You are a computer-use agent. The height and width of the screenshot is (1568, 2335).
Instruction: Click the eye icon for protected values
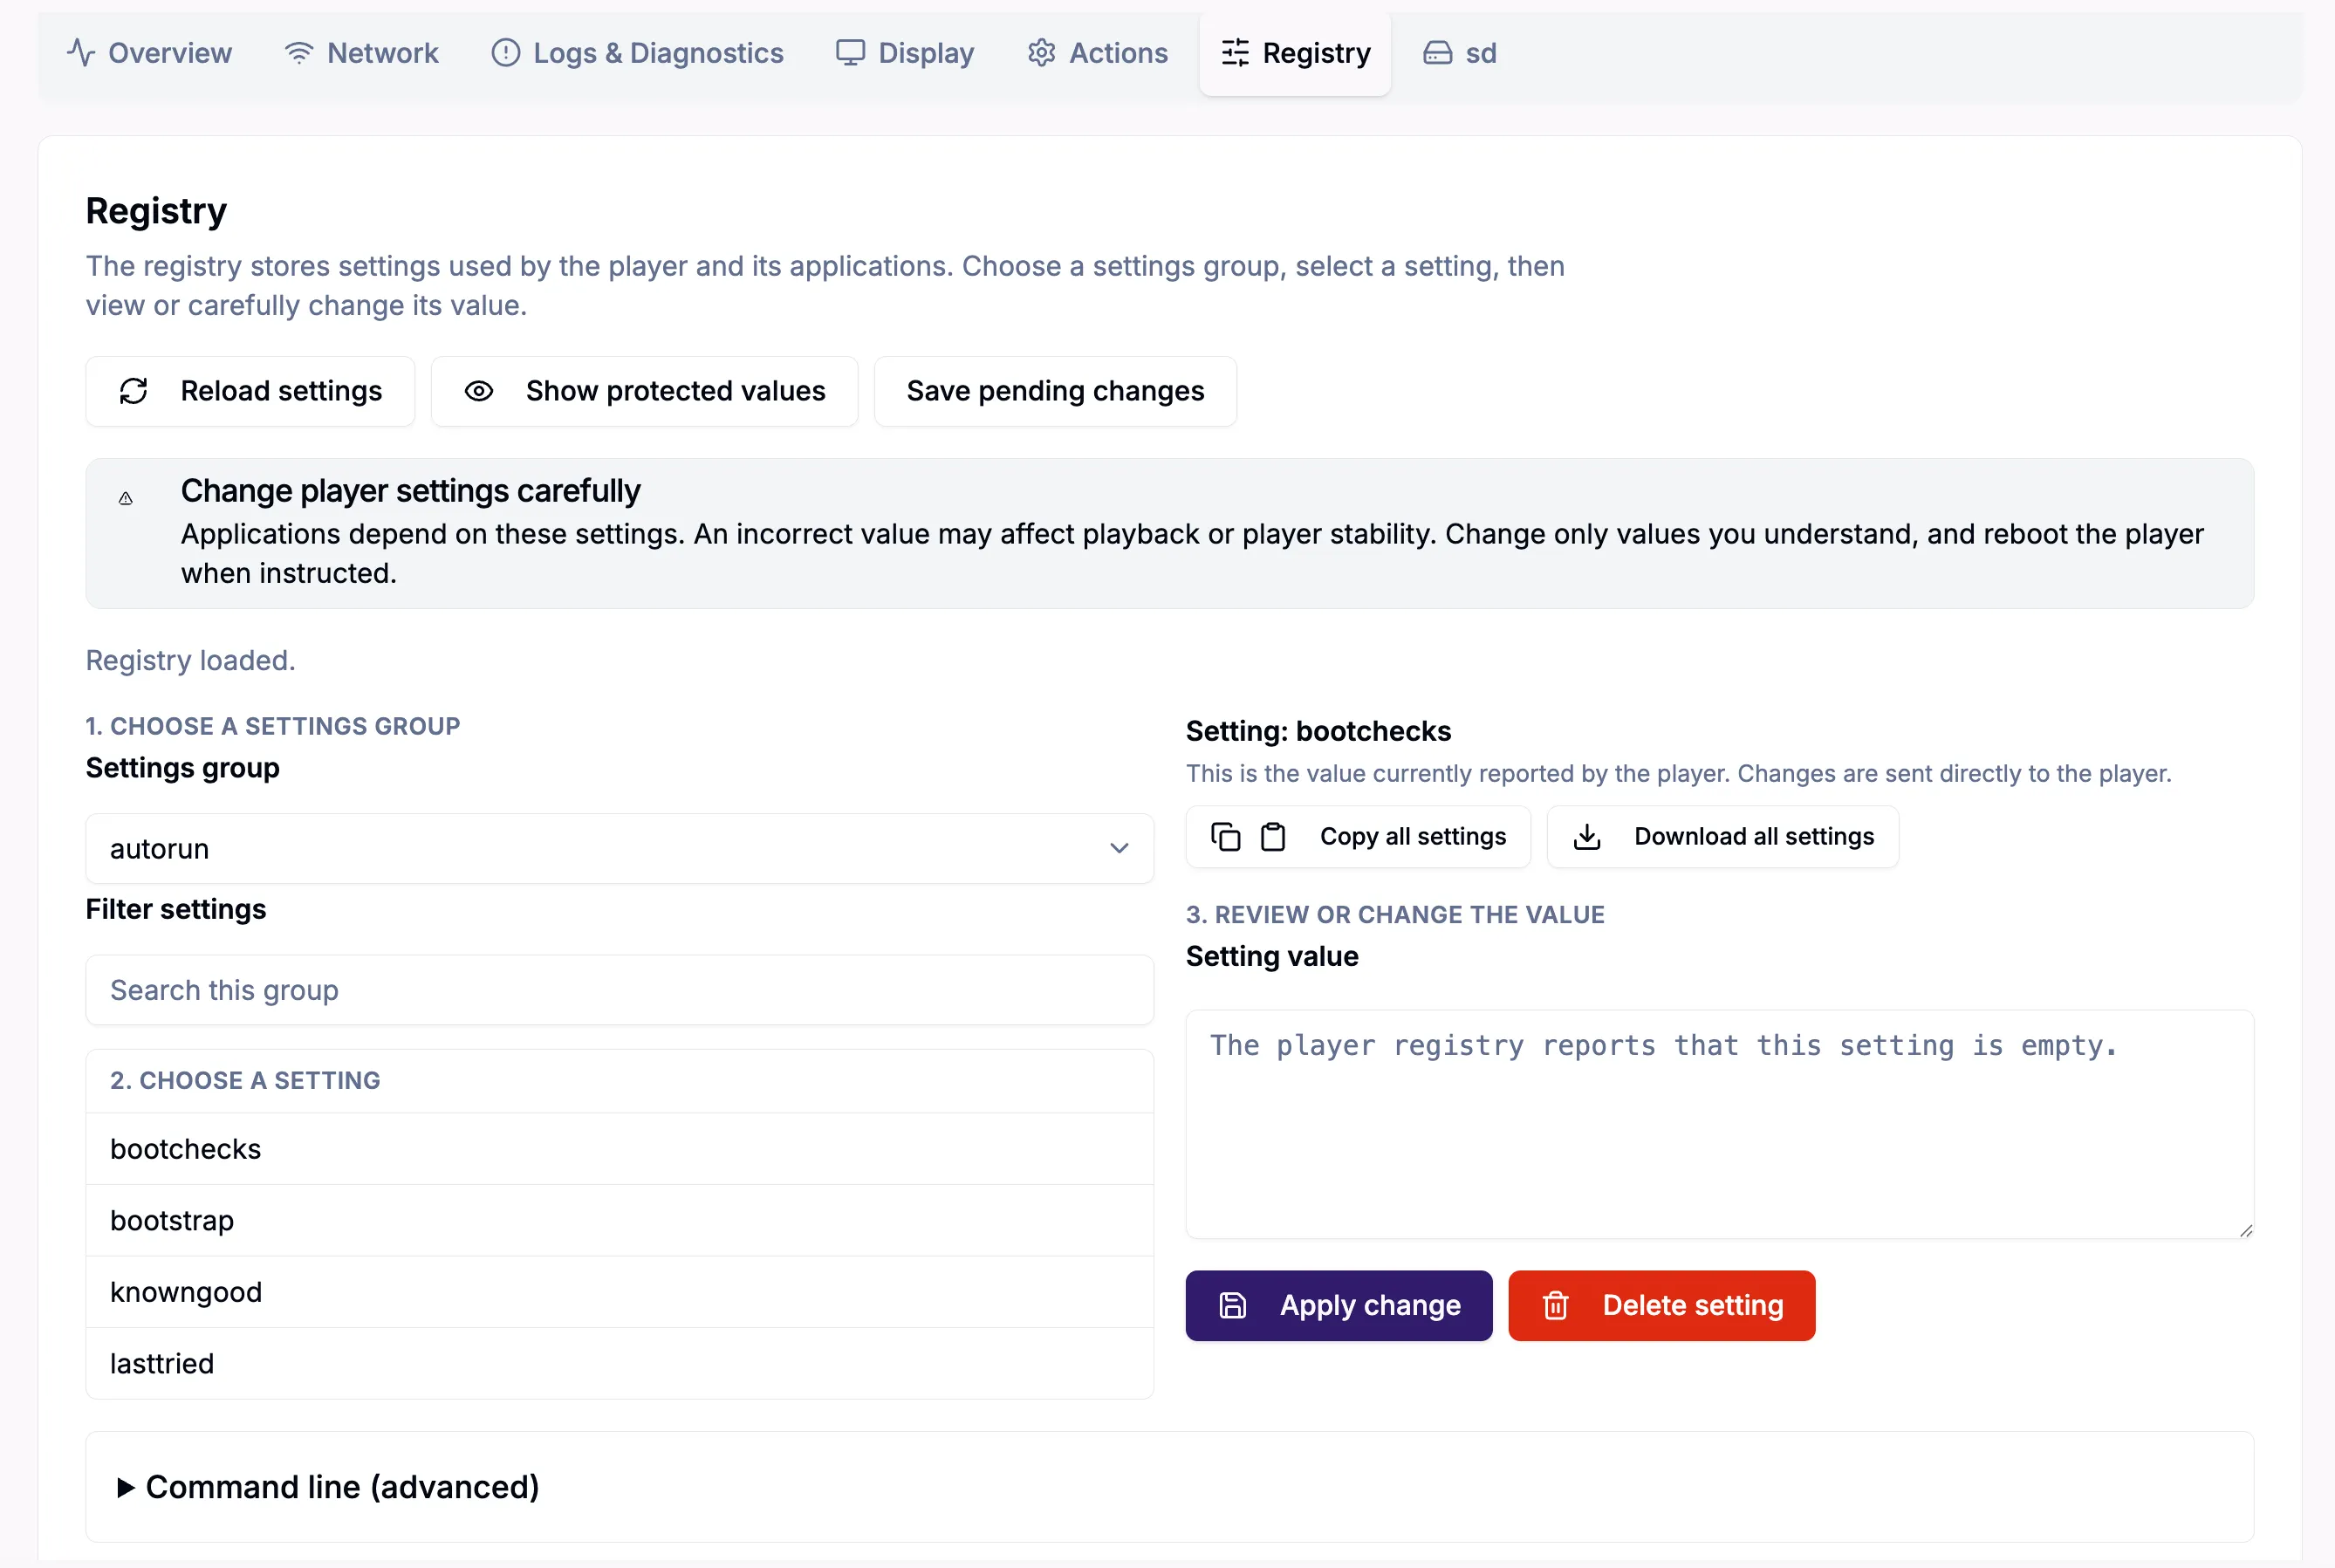479,391
